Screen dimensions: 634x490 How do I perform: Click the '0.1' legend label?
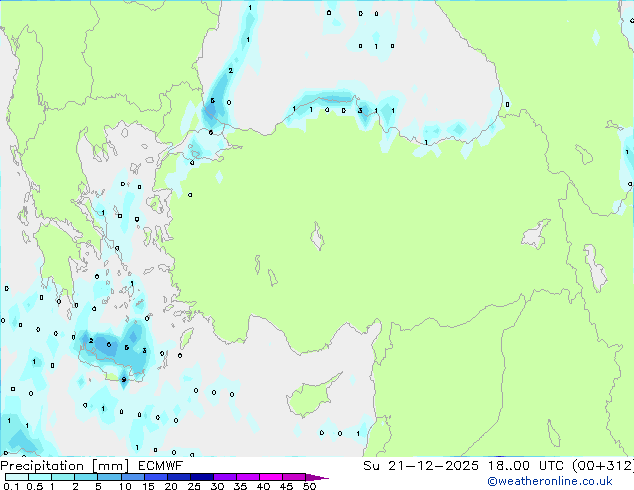[x=11, y=486]
